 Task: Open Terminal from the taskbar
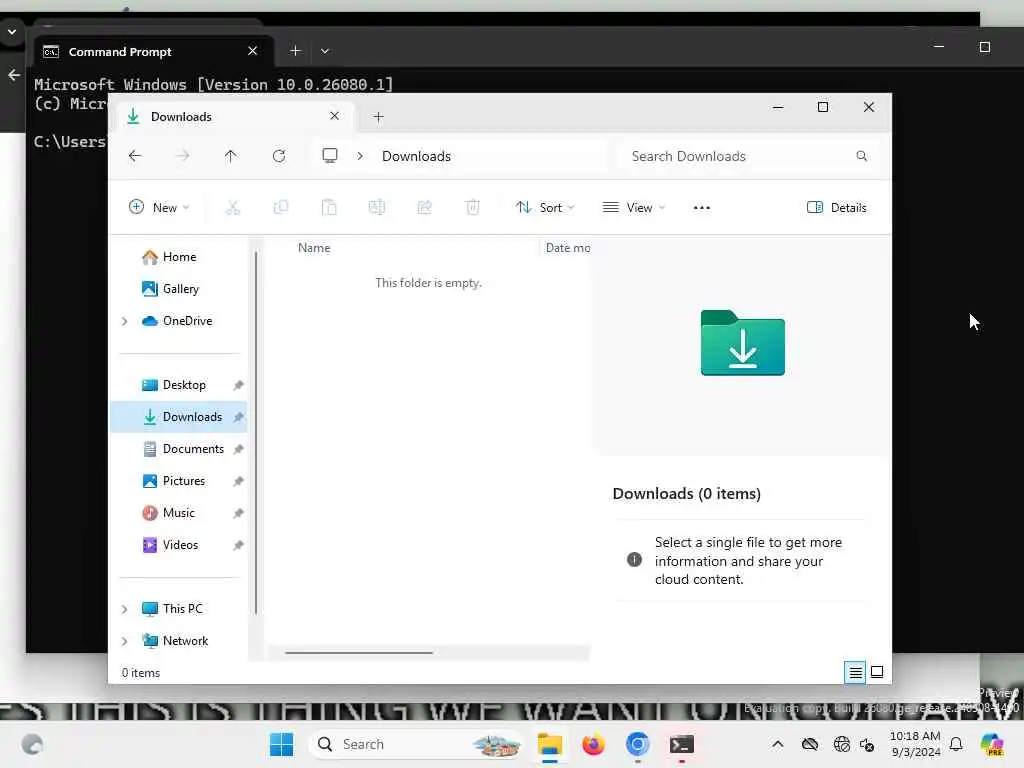point(681,744)
